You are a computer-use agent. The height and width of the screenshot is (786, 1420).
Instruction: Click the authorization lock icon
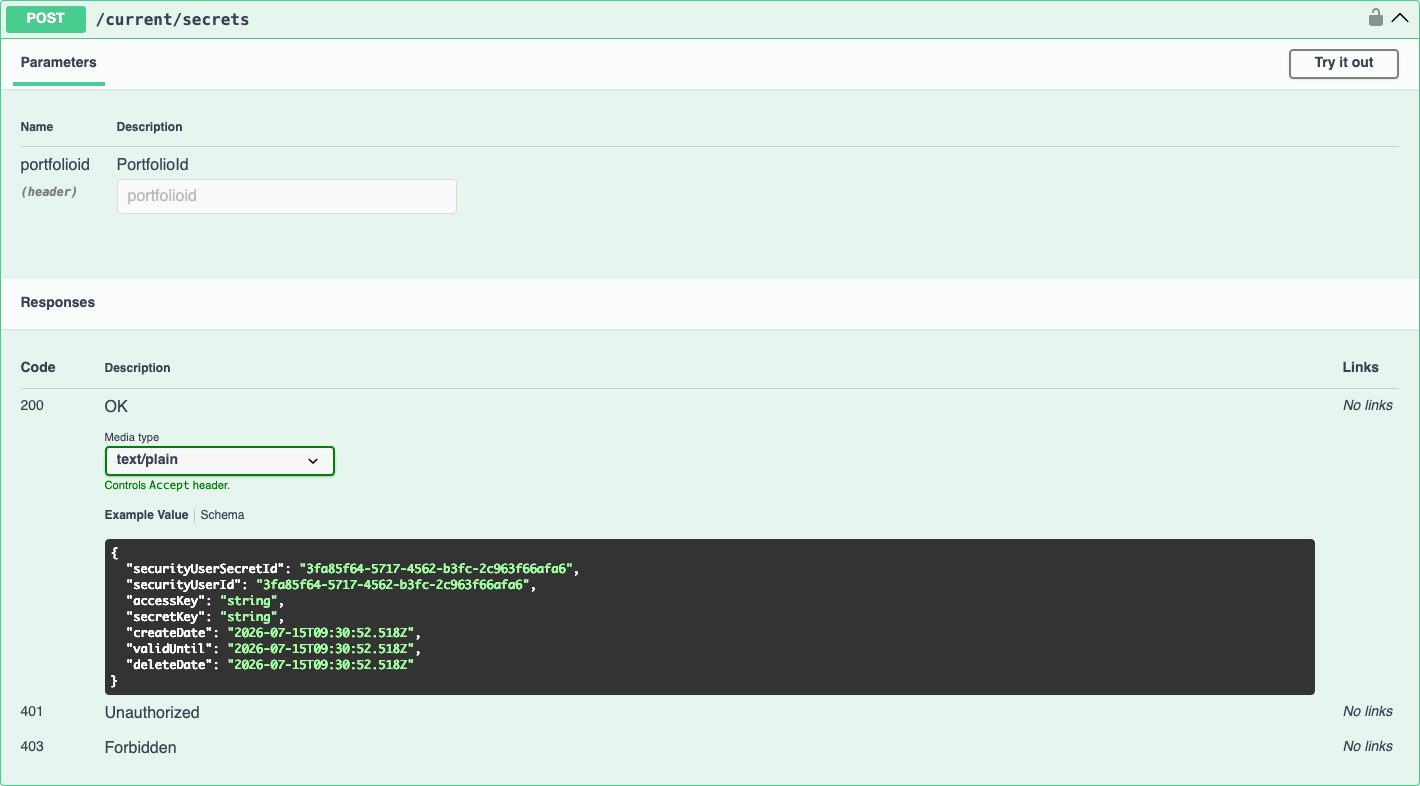coord(1375,17)
